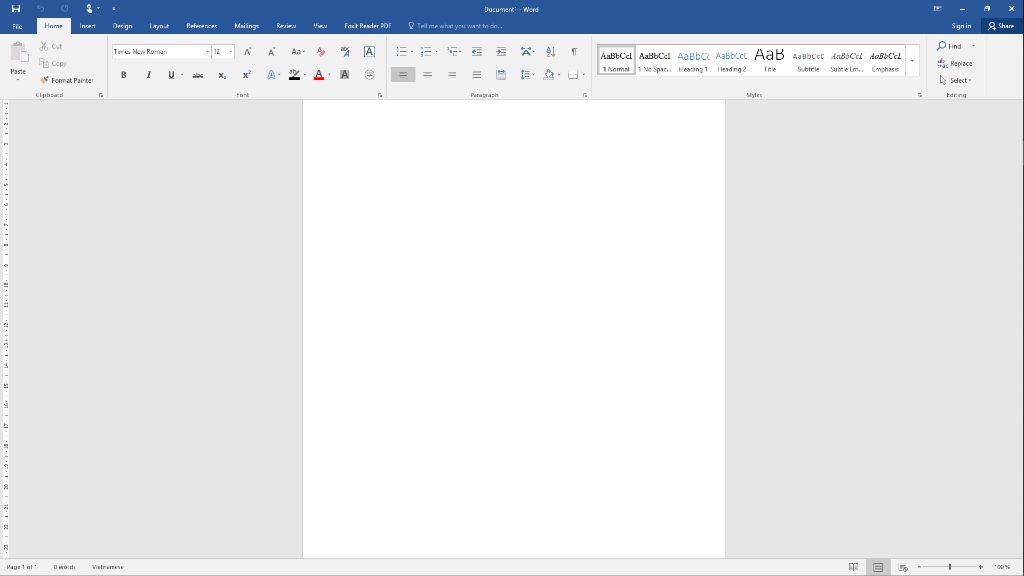This screenshot has width=1024, height=576.
Task: Click Sign in
Action: point(961,26)
